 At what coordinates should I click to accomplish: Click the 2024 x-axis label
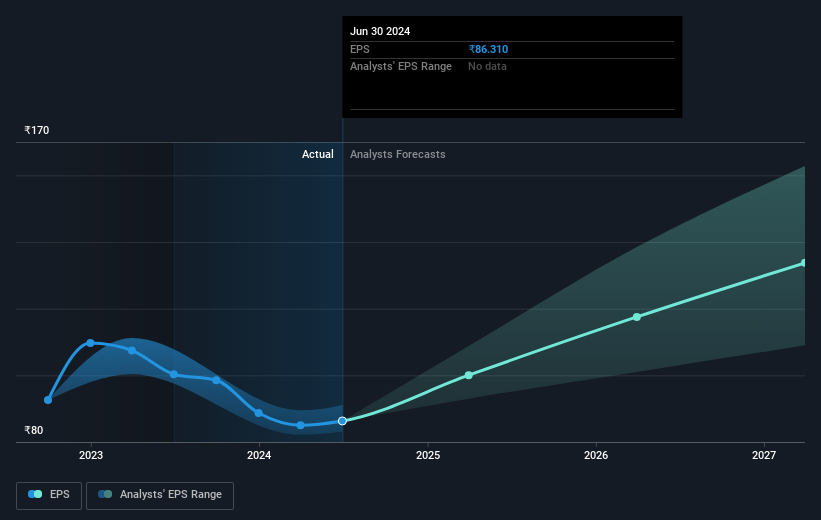click(x=259, y=456)
